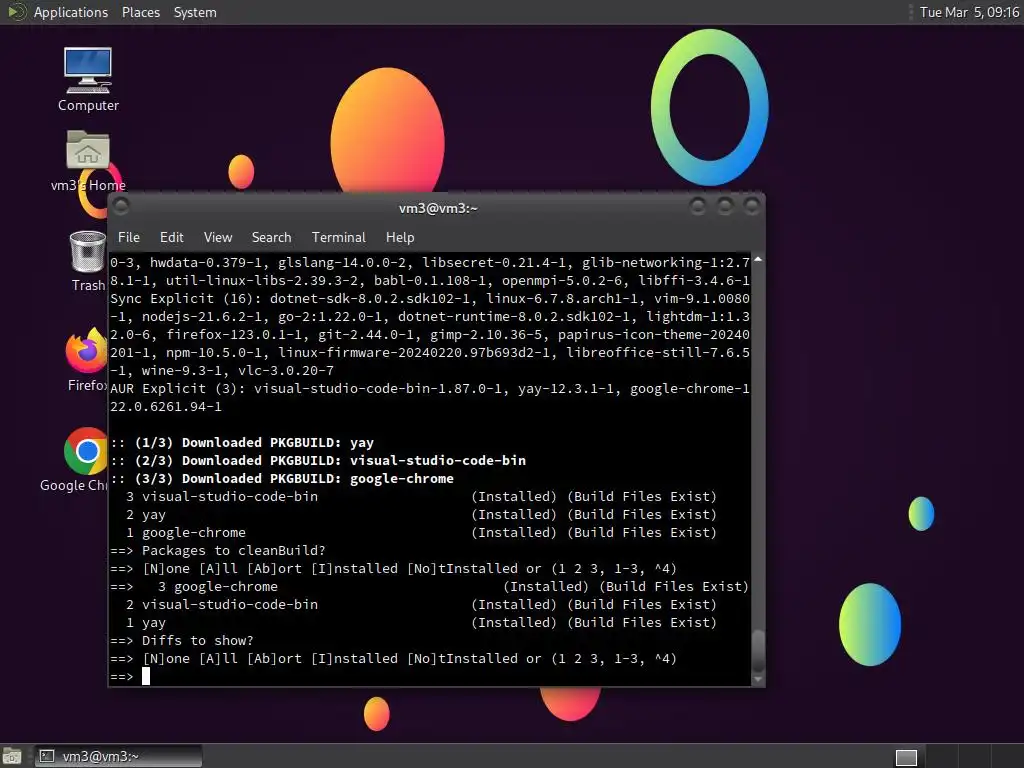Click the row '3 visual-studio-code-bin'
This screenshot has width=1024, height=768.
(421, 496)
